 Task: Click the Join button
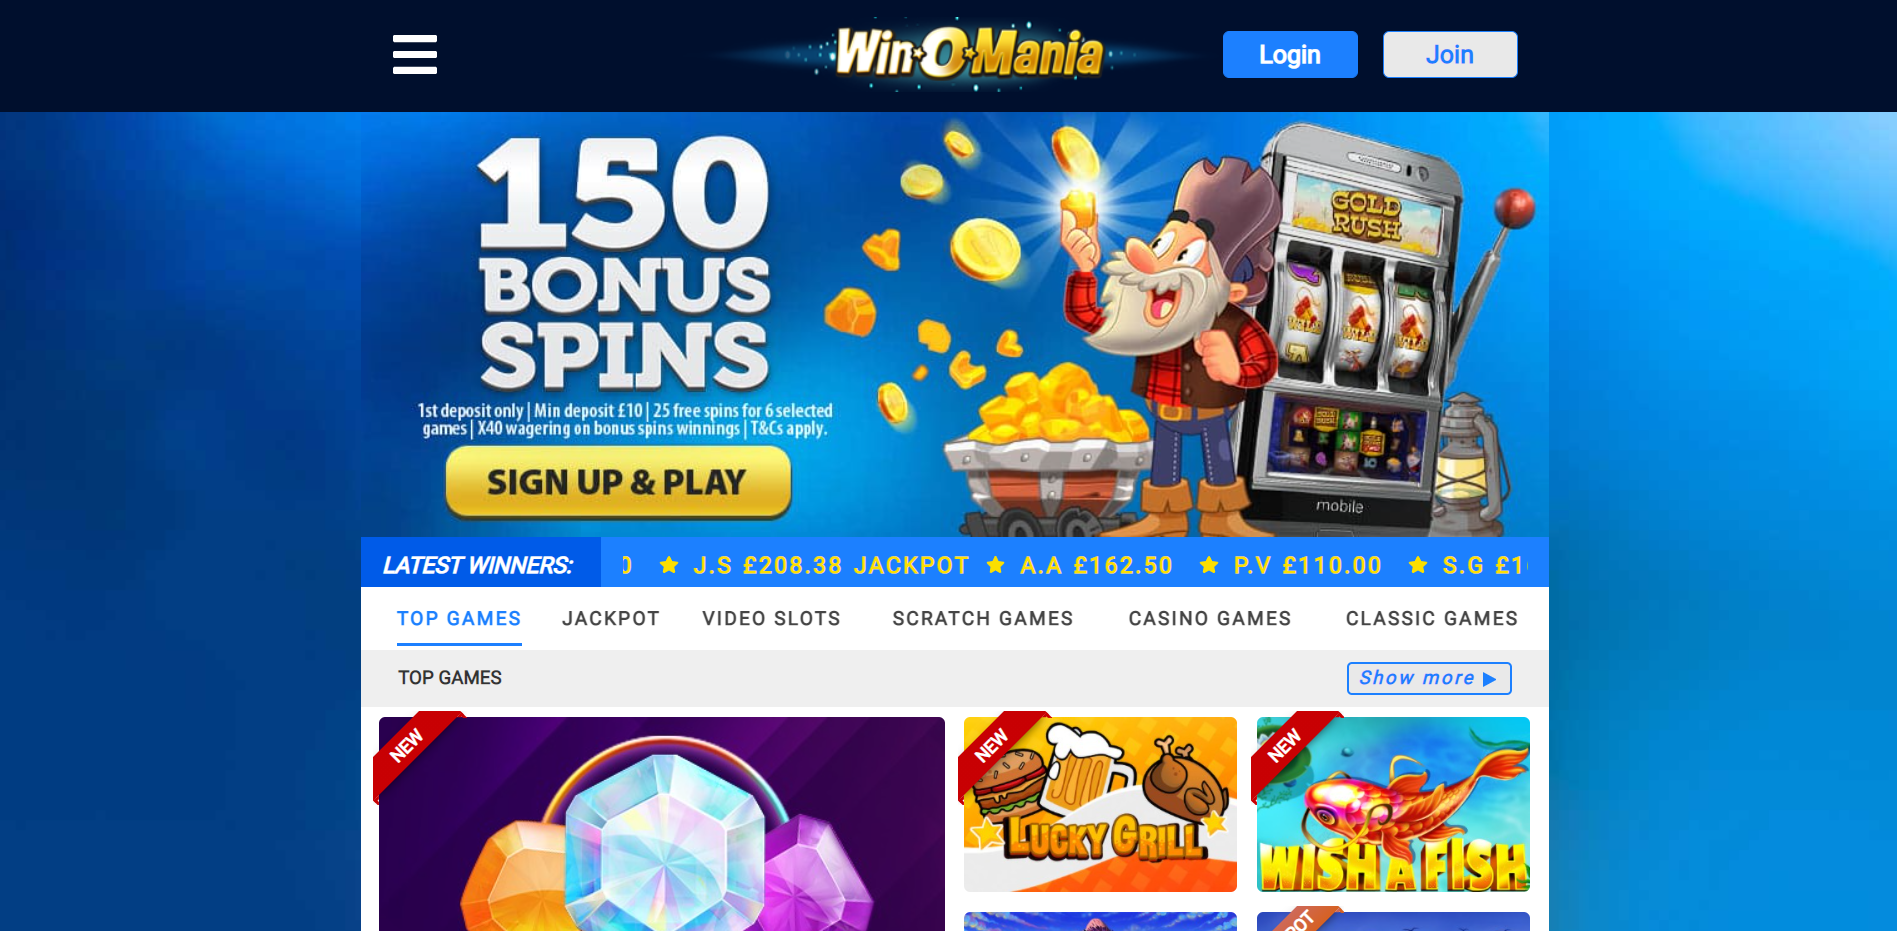[1450, 54]
